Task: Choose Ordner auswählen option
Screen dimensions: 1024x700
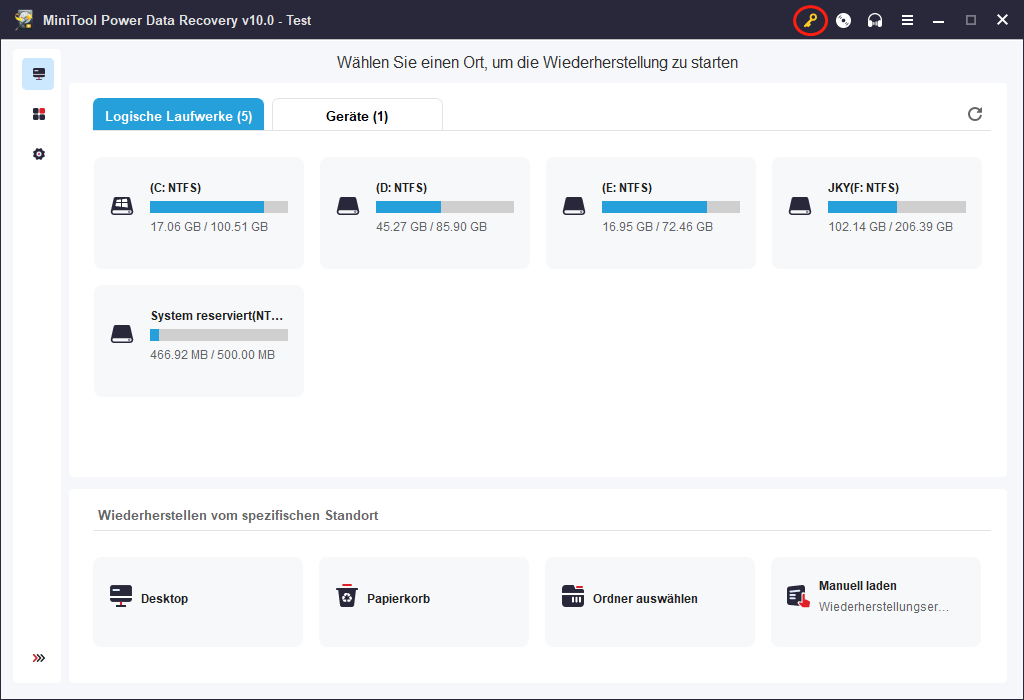Action: (x=650, y=601)
